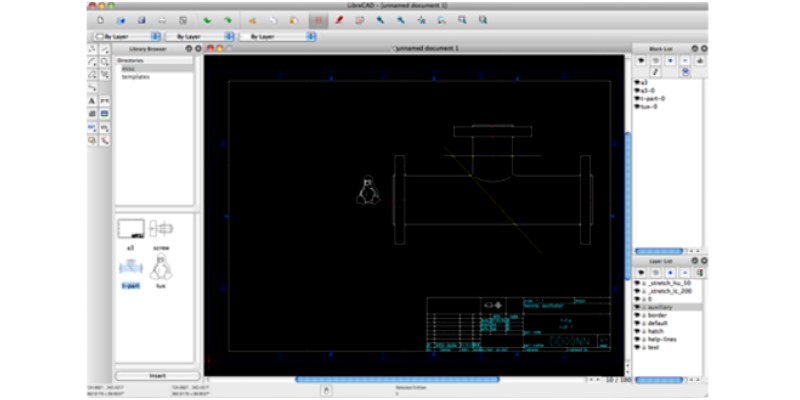Screen dimensions: 800x400
Task: Click the Print icon in toolbar
Action: pyautogui.click(x=162, y=20)
